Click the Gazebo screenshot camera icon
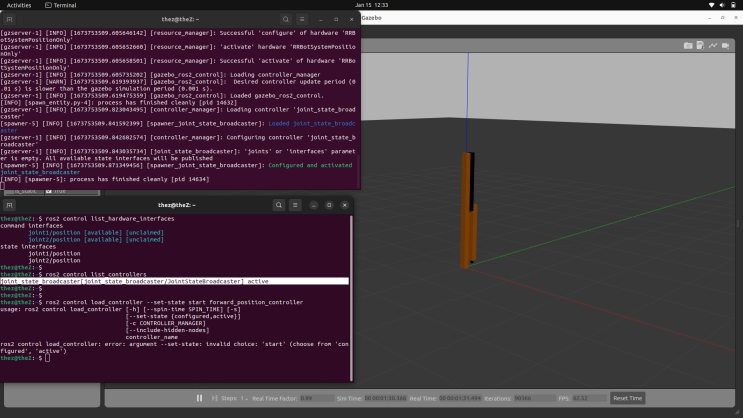 pos(688,45)
